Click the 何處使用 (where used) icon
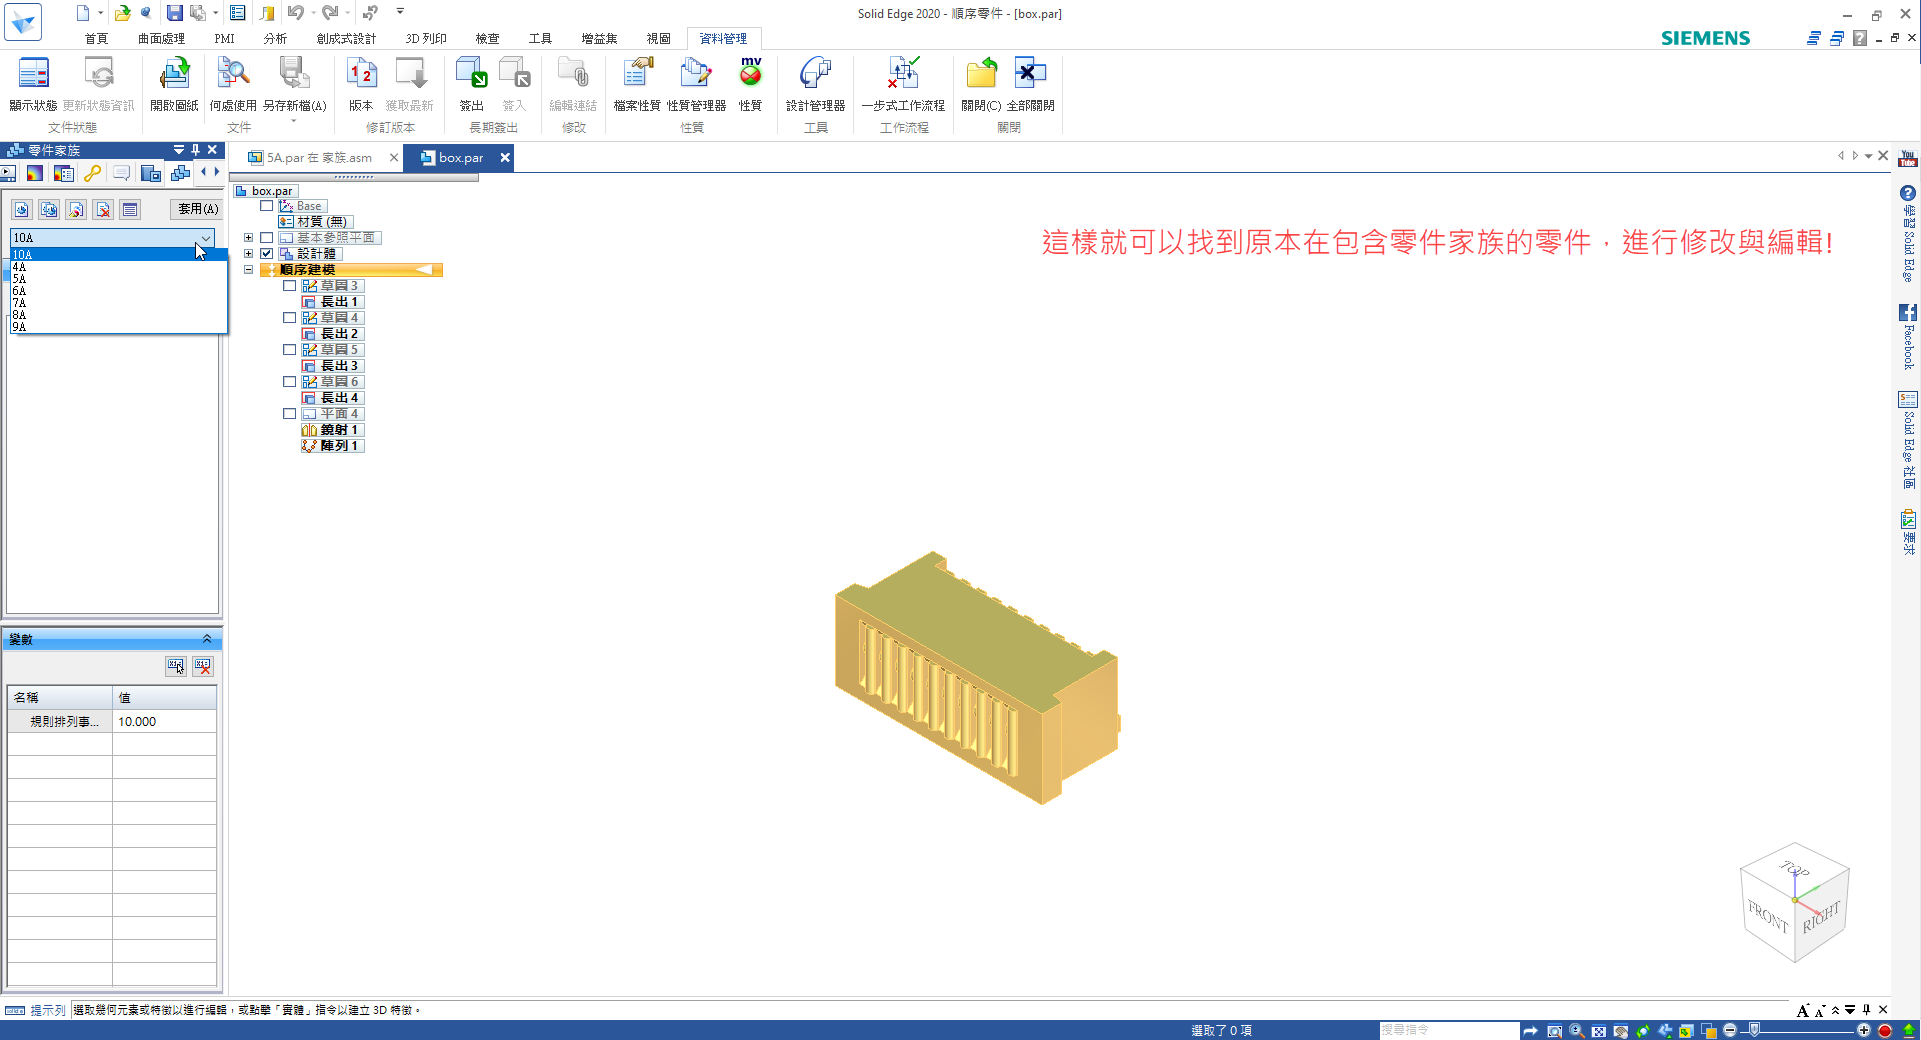 233,74
